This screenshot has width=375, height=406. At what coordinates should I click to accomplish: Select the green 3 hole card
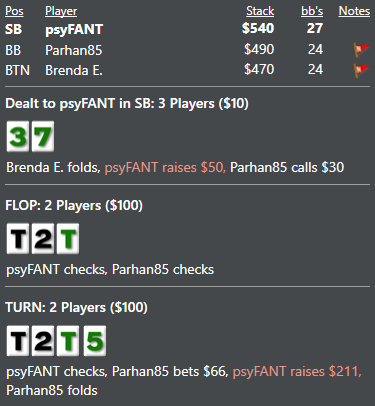[x=18, y=136]
